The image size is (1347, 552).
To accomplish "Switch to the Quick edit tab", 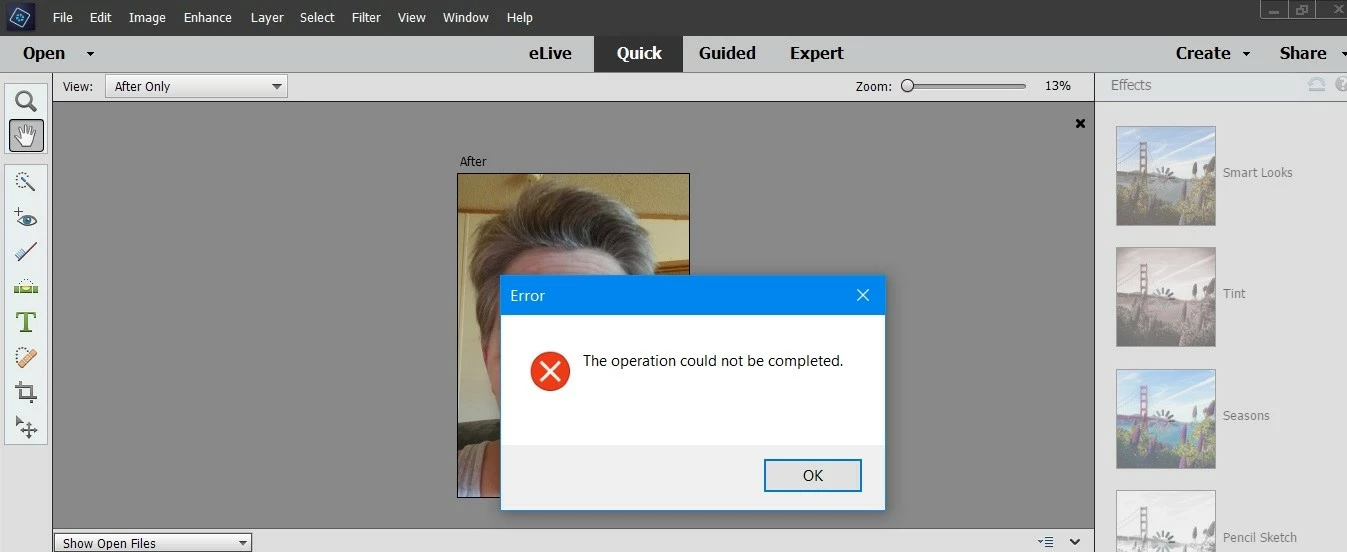I will pyautogui.click(x=639, y=53).
